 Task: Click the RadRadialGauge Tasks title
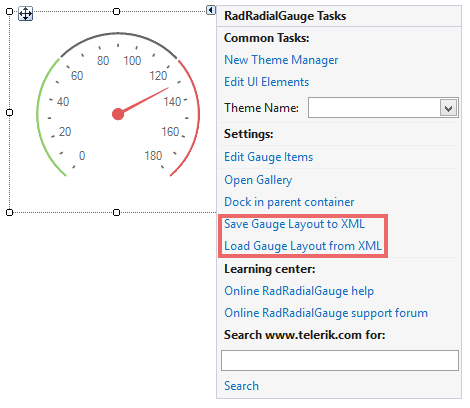[285, 16]
